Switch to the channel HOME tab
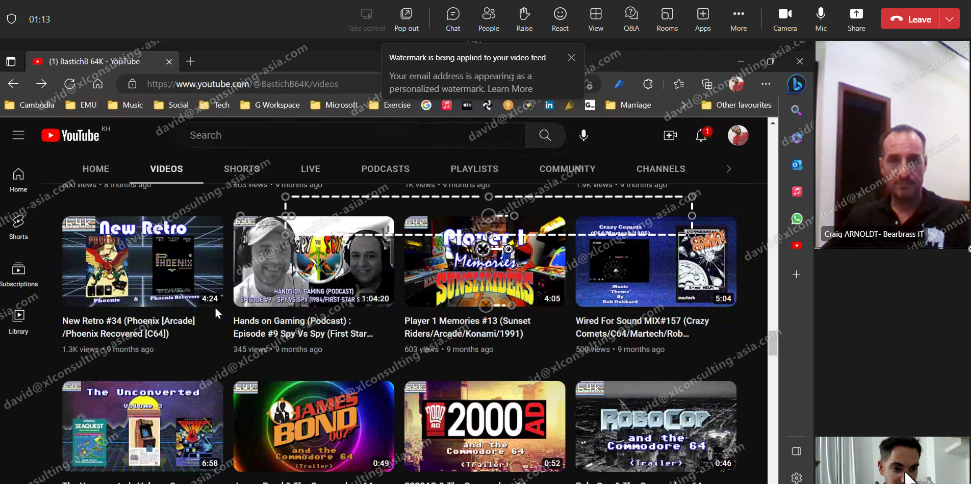This screenshot has height=484, width=971. pyautogui.click(x=96, y=169)
